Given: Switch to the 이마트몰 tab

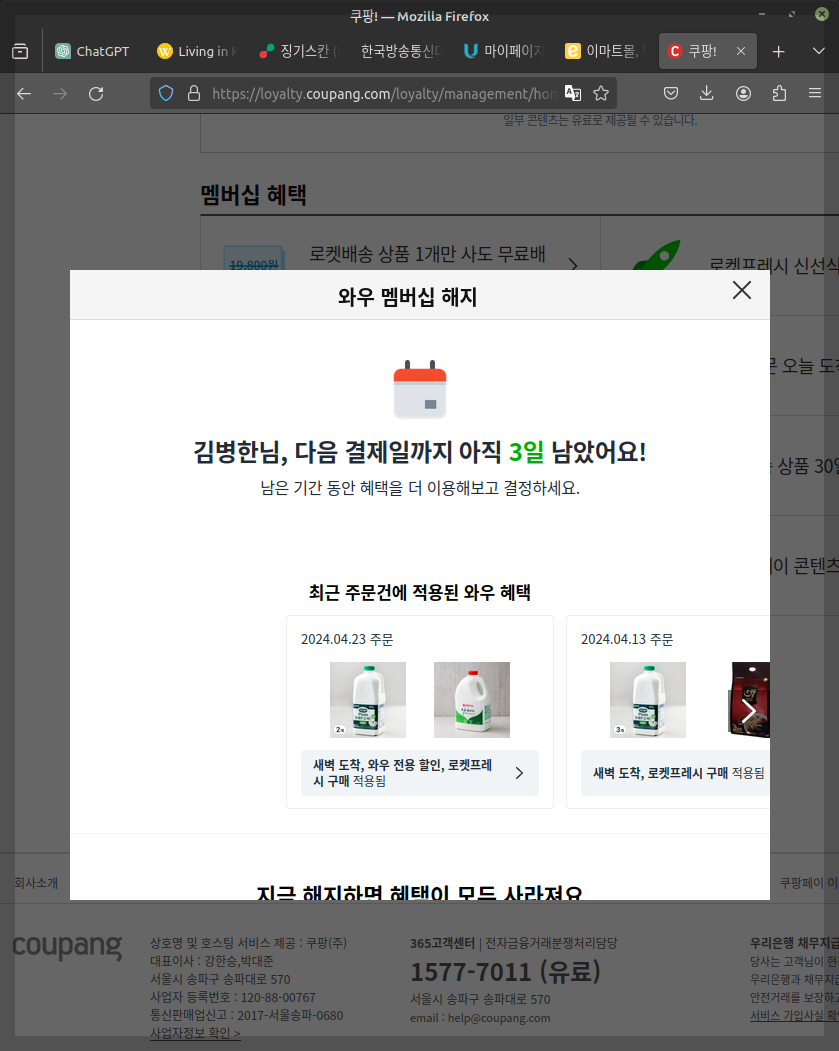Looking at the screenshot, I should [605, 51].
